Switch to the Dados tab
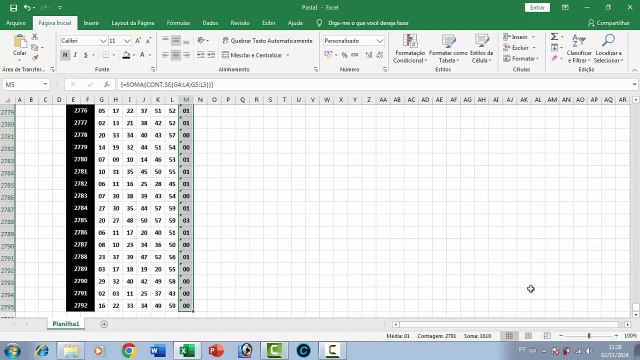Image resolution: width=640 pixels, height=360 pixels. (210, 23)
